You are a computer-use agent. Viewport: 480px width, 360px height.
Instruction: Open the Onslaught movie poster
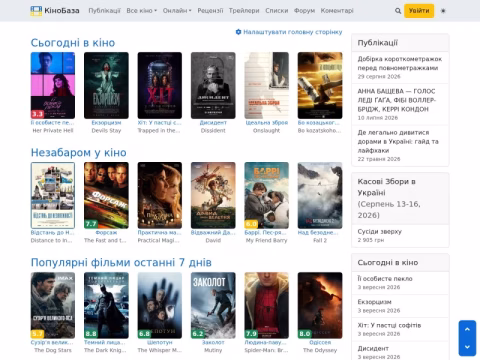pos(267,85)
